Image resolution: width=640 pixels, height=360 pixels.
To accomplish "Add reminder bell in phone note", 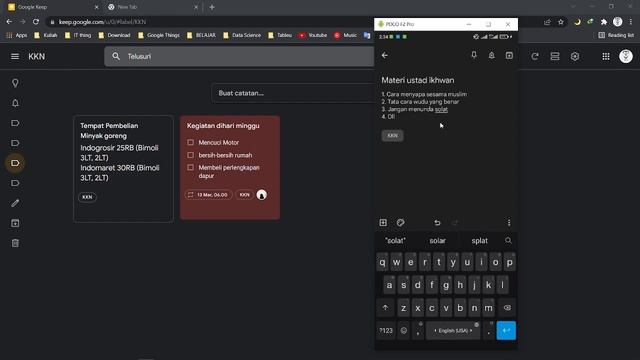I will tap(491, 55).
